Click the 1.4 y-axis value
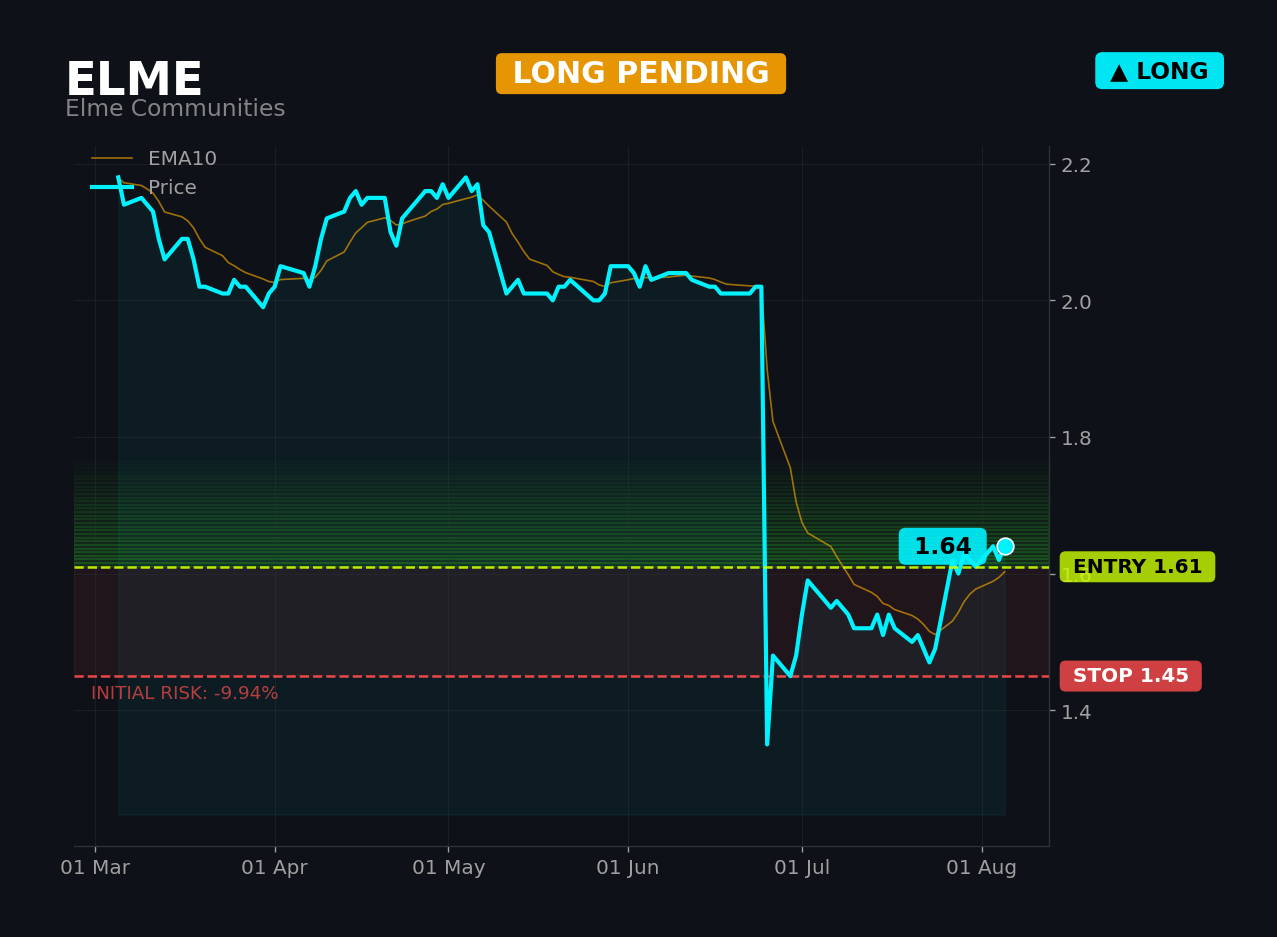This screenshot has width=1277, height=937. (1076, 711)
